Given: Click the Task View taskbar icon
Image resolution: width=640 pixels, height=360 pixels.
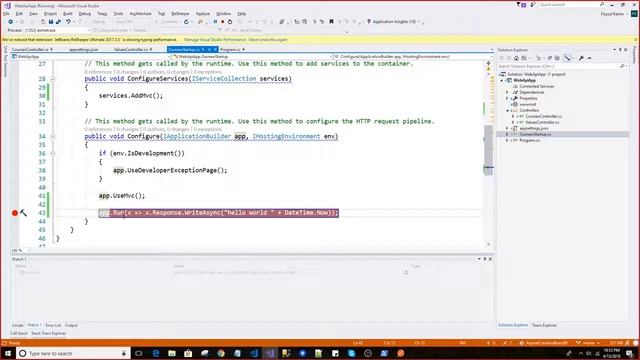Looking at the screenshot, I should pyautogui.click(x=139, y=353).
